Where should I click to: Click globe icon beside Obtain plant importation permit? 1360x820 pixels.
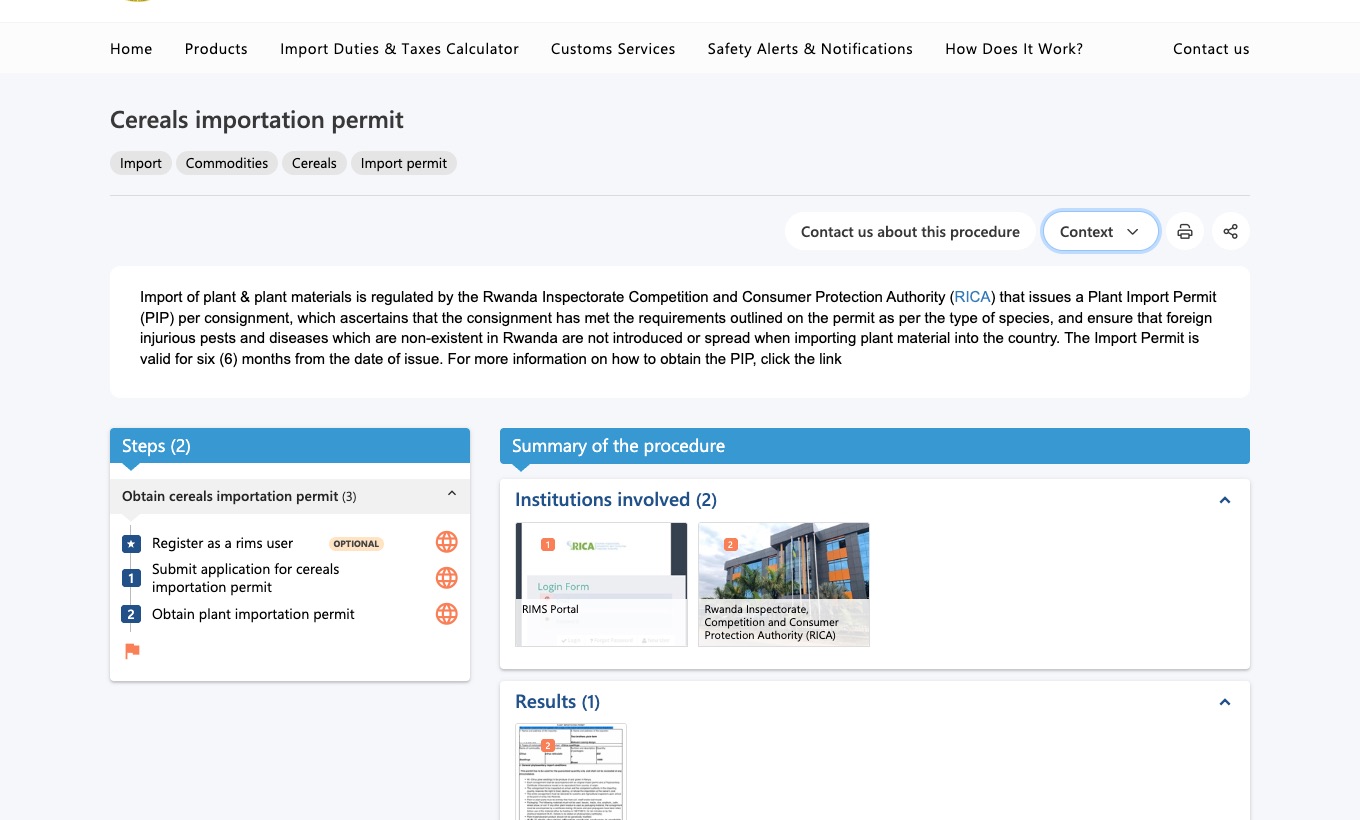447,614
